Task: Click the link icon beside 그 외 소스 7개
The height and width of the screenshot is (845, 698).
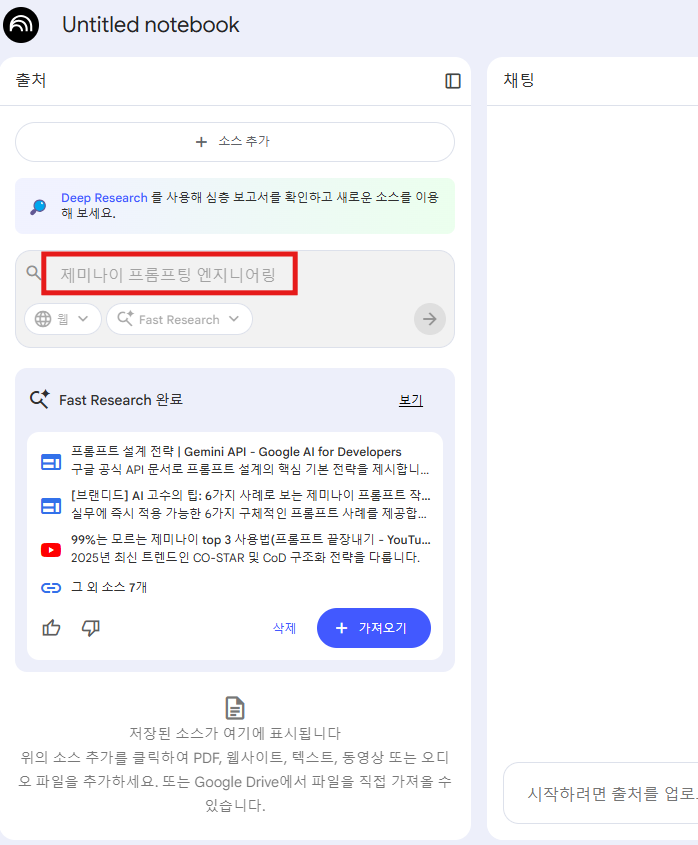Action: 51,587
